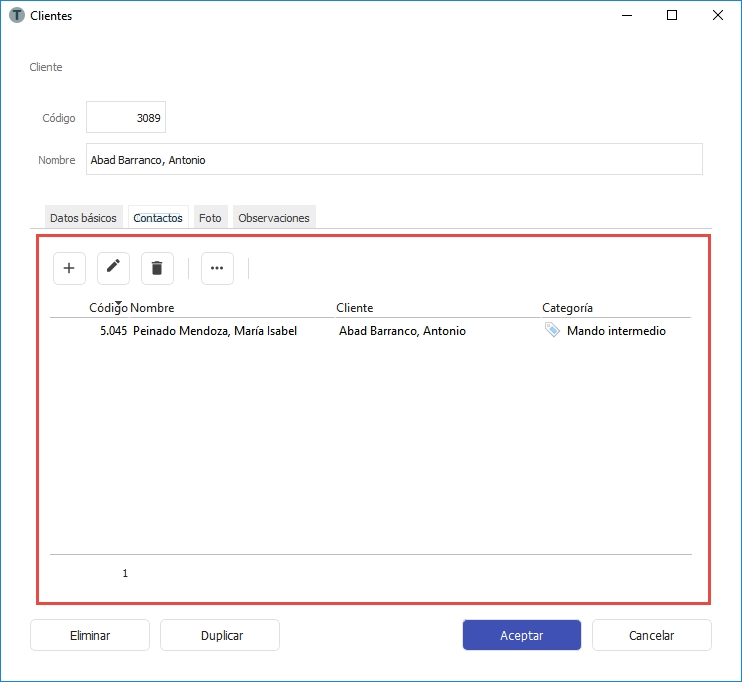The height and width of the screenshot is (682, 742).
Task: Switch to the Datos básicos tab
Action: tap(84, 217)
